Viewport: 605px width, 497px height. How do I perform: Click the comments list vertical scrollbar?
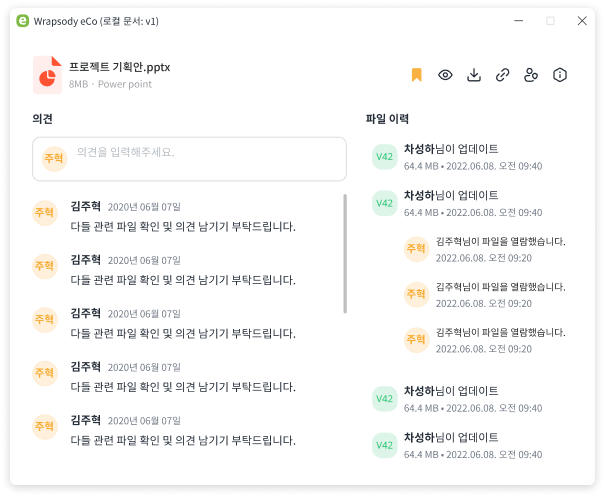coord(345,254)
